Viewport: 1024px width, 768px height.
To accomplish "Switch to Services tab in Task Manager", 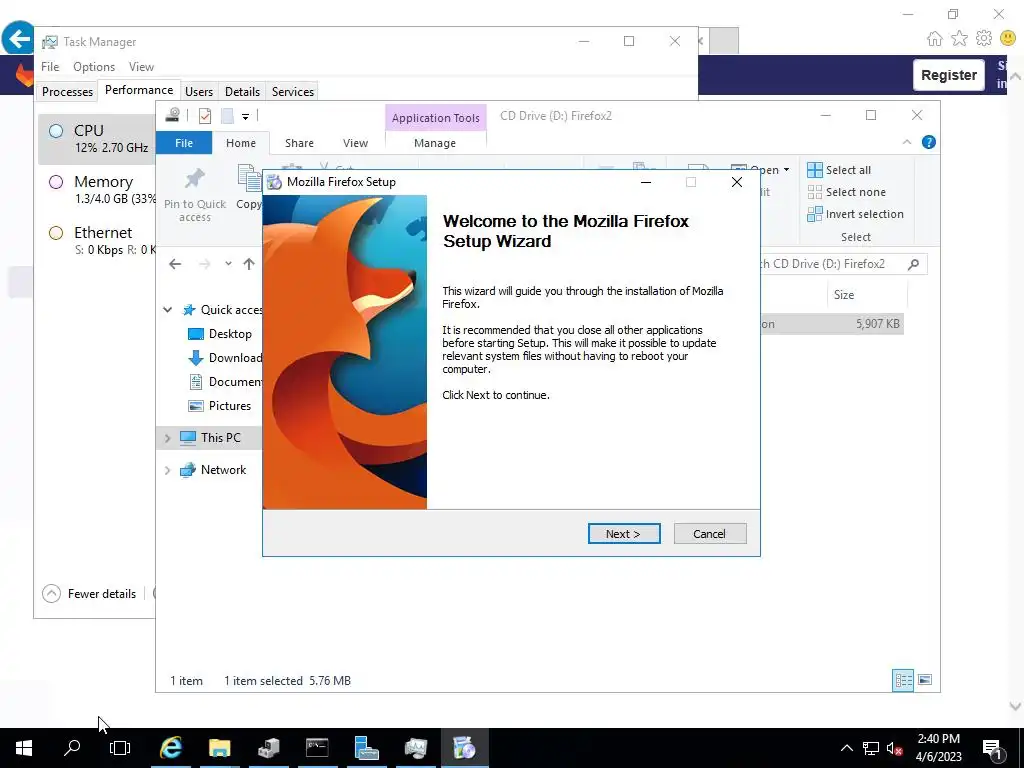I will pos(293,91).
